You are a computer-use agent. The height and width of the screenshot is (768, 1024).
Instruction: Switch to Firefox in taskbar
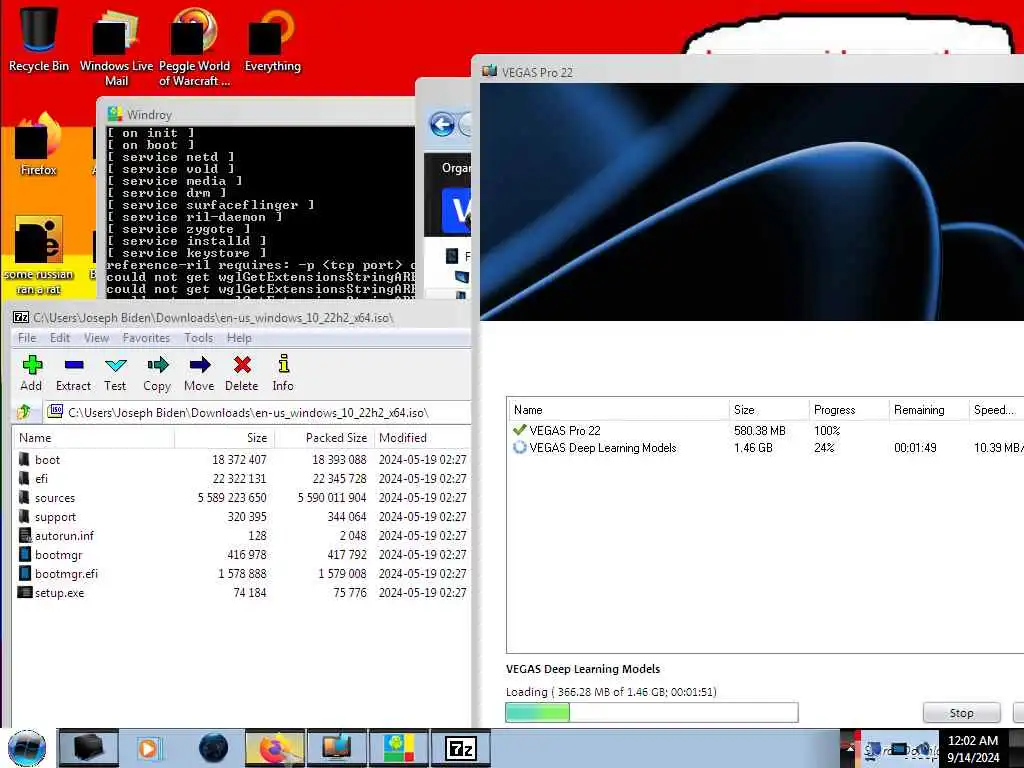275,748
